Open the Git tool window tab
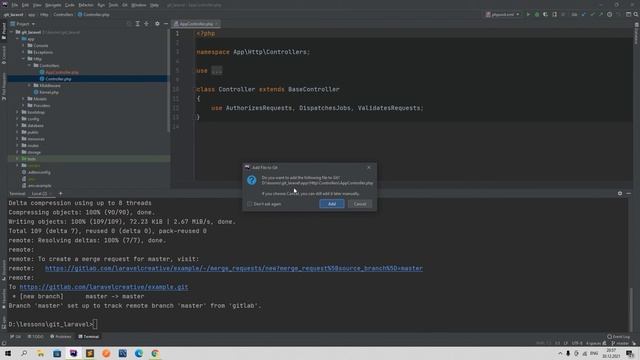The image size is (640, 360). [x=16, y=337]
